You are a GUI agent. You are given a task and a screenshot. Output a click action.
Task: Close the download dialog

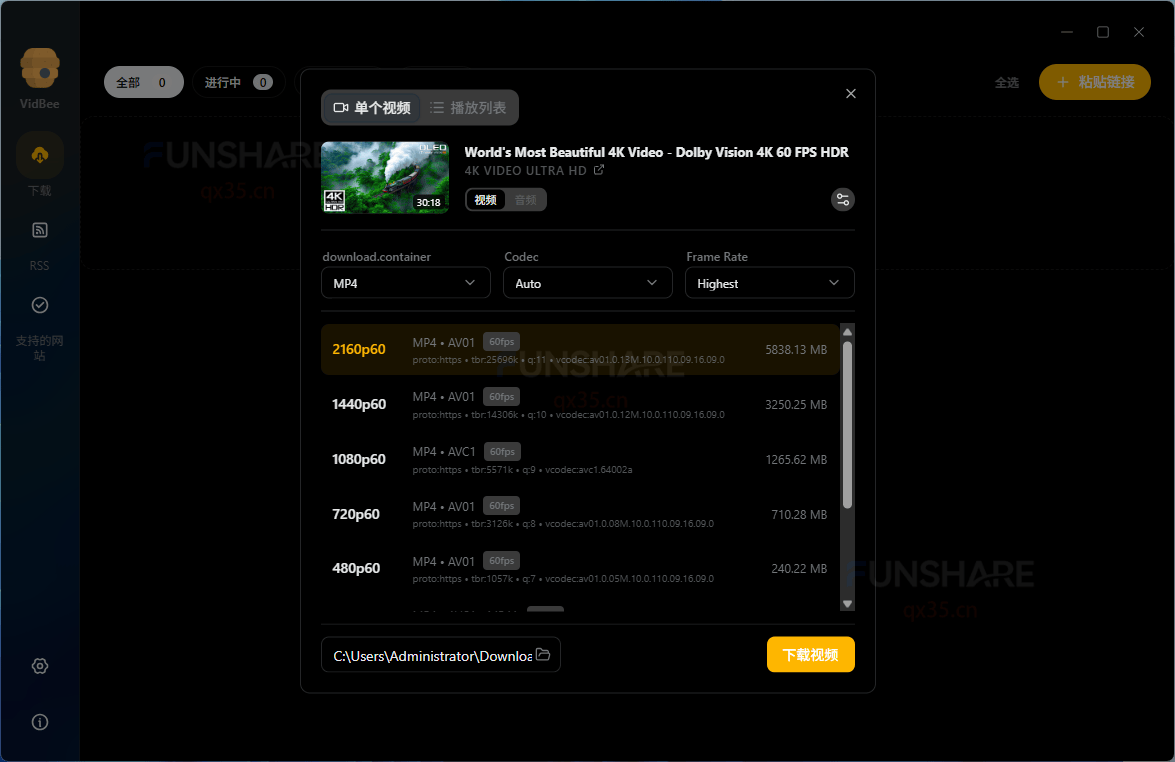(851, 94)
